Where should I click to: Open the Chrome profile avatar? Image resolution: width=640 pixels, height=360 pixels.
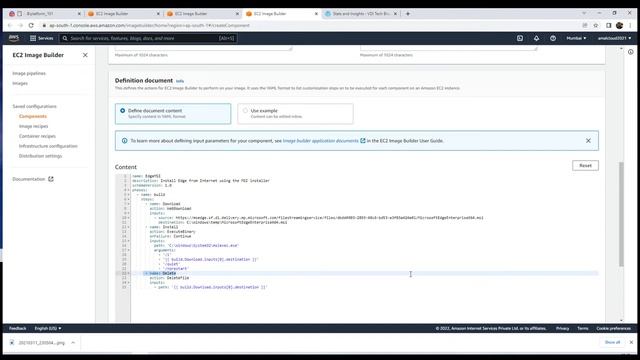click(x=619, y=25)
